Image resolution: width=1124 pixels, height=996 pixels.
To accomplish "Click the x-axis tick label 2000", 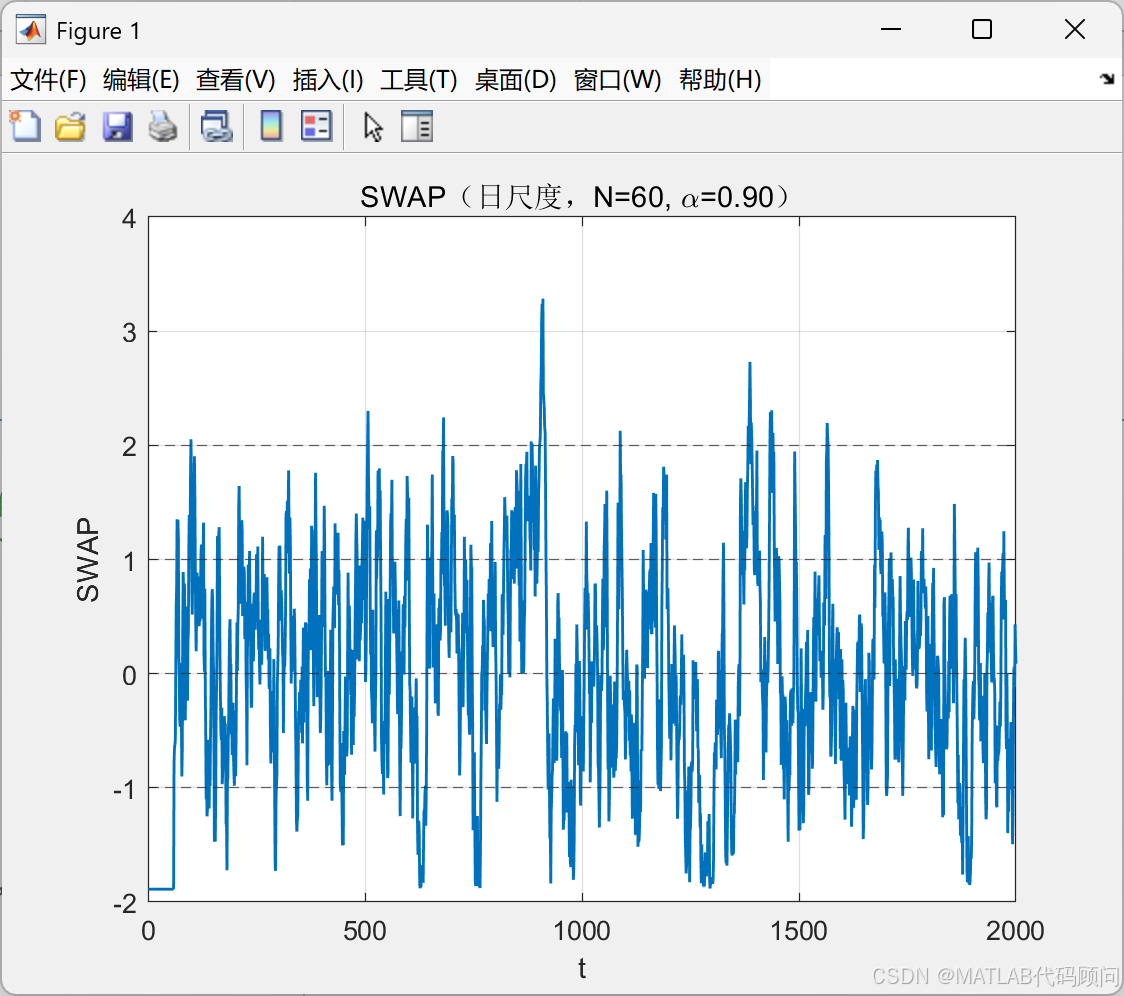I will tap(1014, 931).
